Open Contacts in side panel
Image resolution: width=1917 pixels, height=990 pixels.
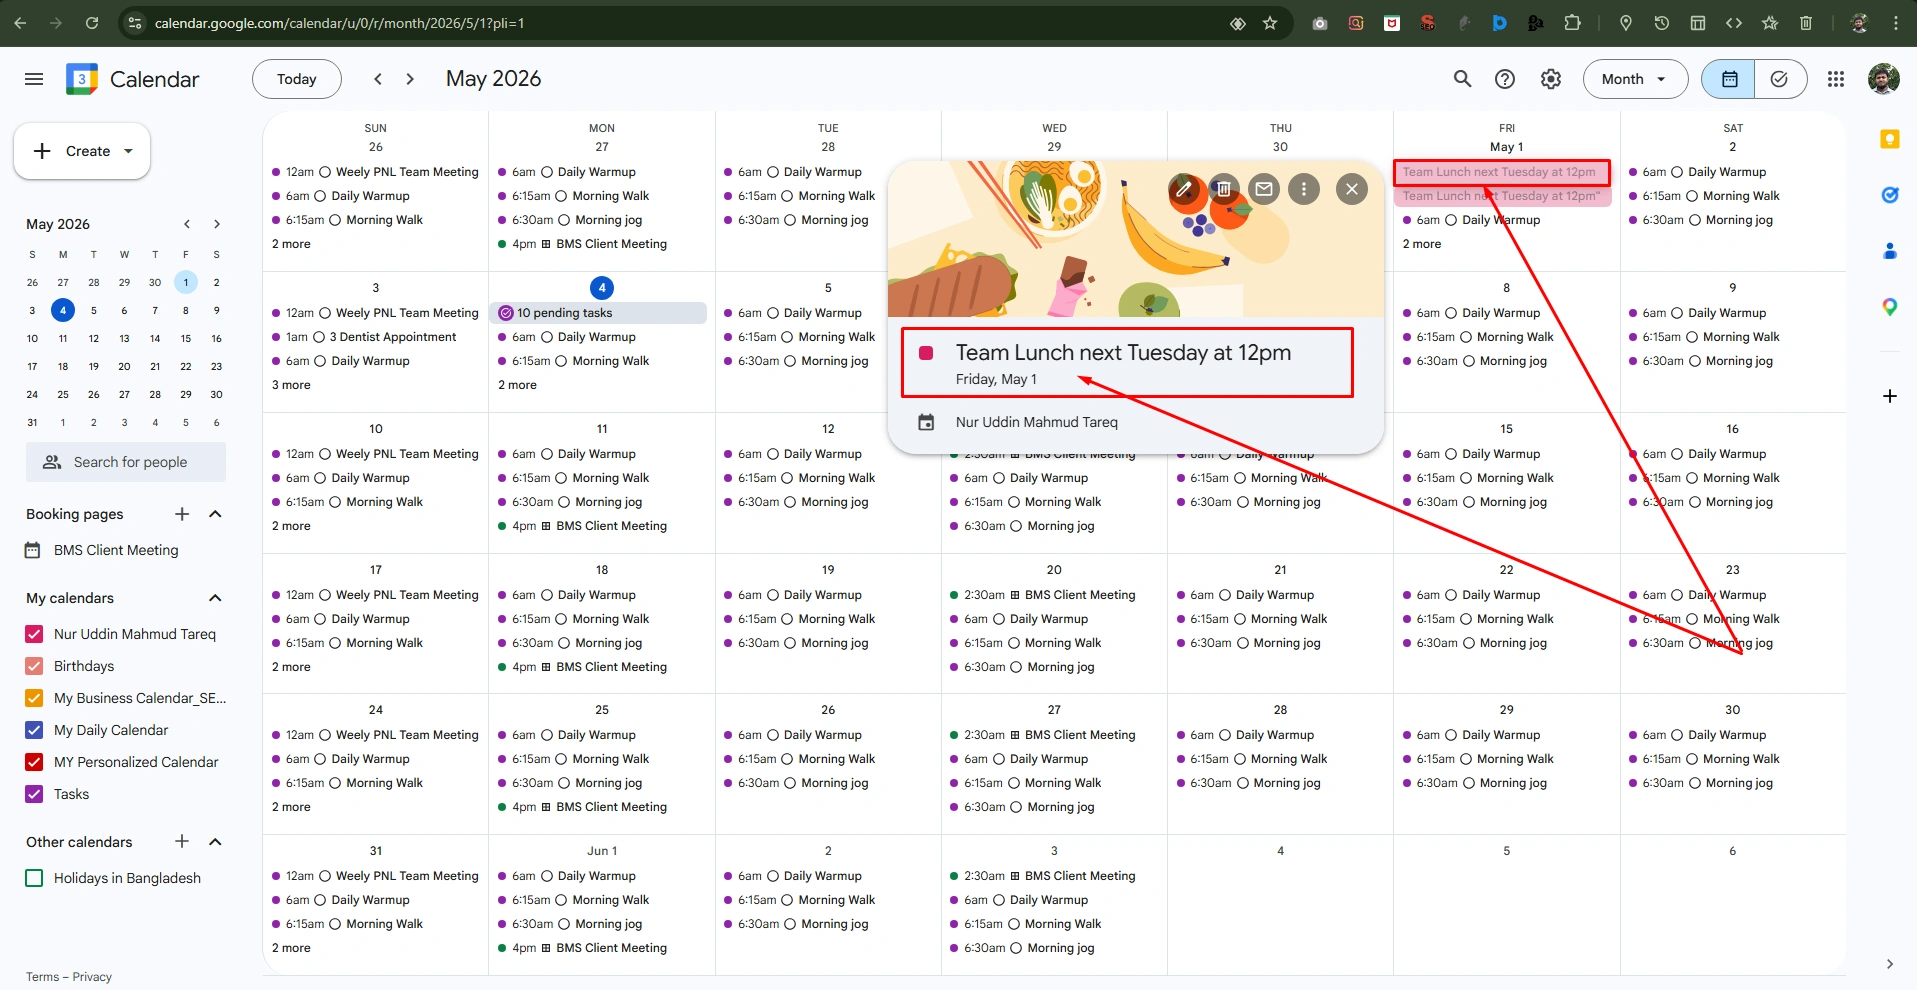tap(1890, 251)
